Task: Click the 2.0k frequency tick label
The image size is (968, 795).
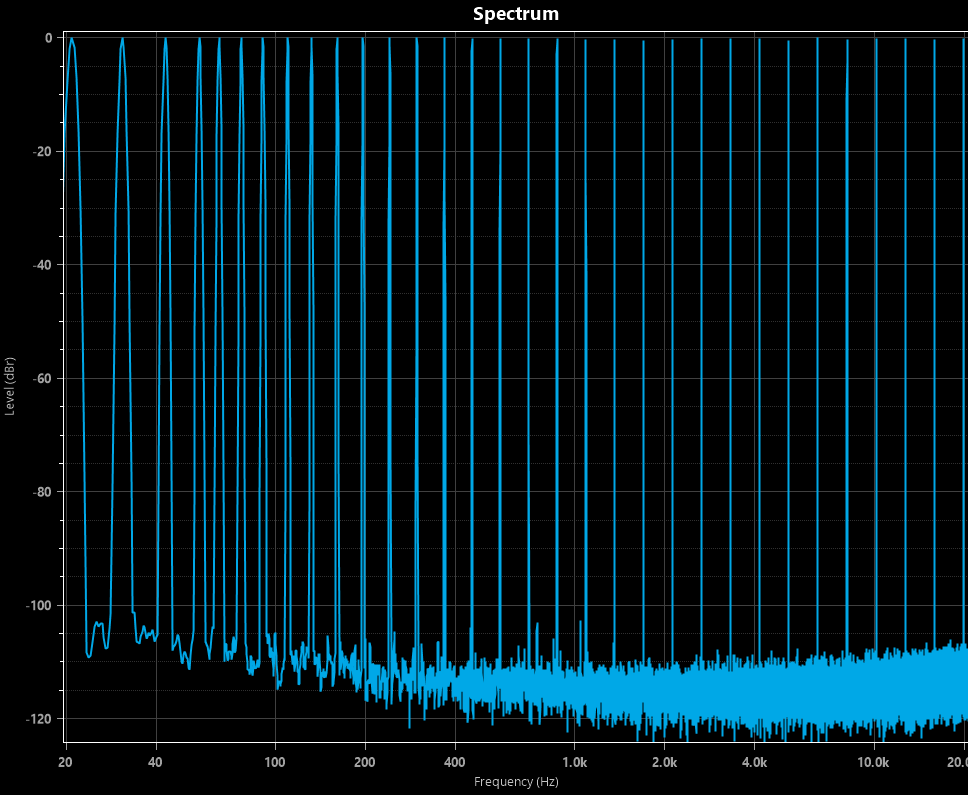Action: coord(665,762)
